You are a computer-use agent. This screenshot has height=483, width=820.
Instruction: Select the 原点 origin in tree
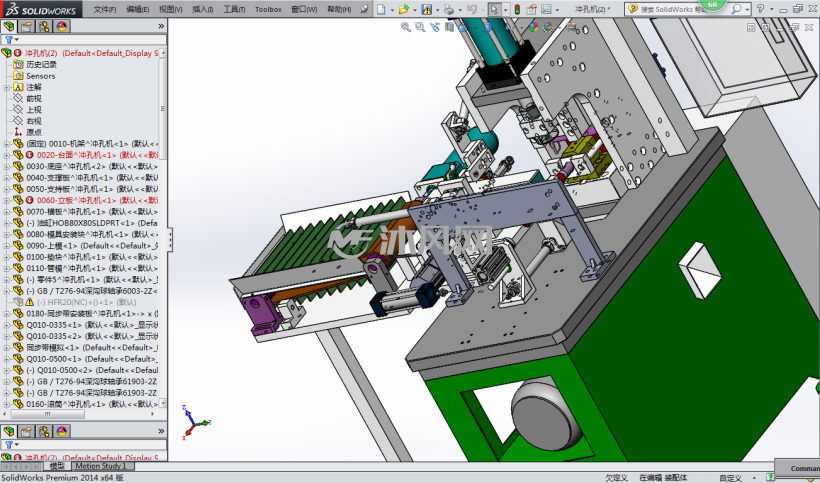pos(34,132)
